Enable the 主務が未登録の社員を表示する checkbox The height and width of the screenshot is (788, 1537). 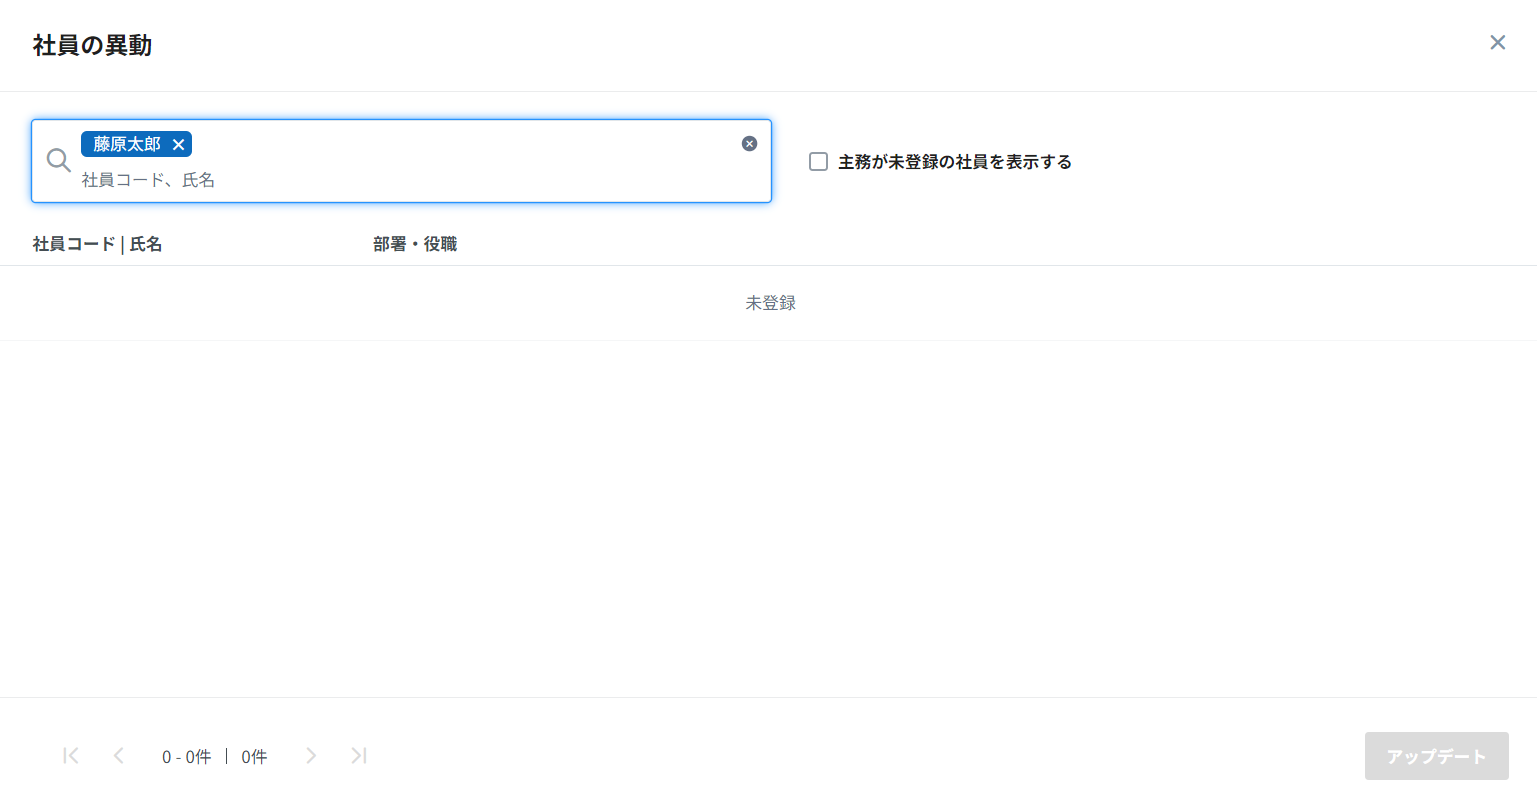pyautogui.click(x=818, y=162)
